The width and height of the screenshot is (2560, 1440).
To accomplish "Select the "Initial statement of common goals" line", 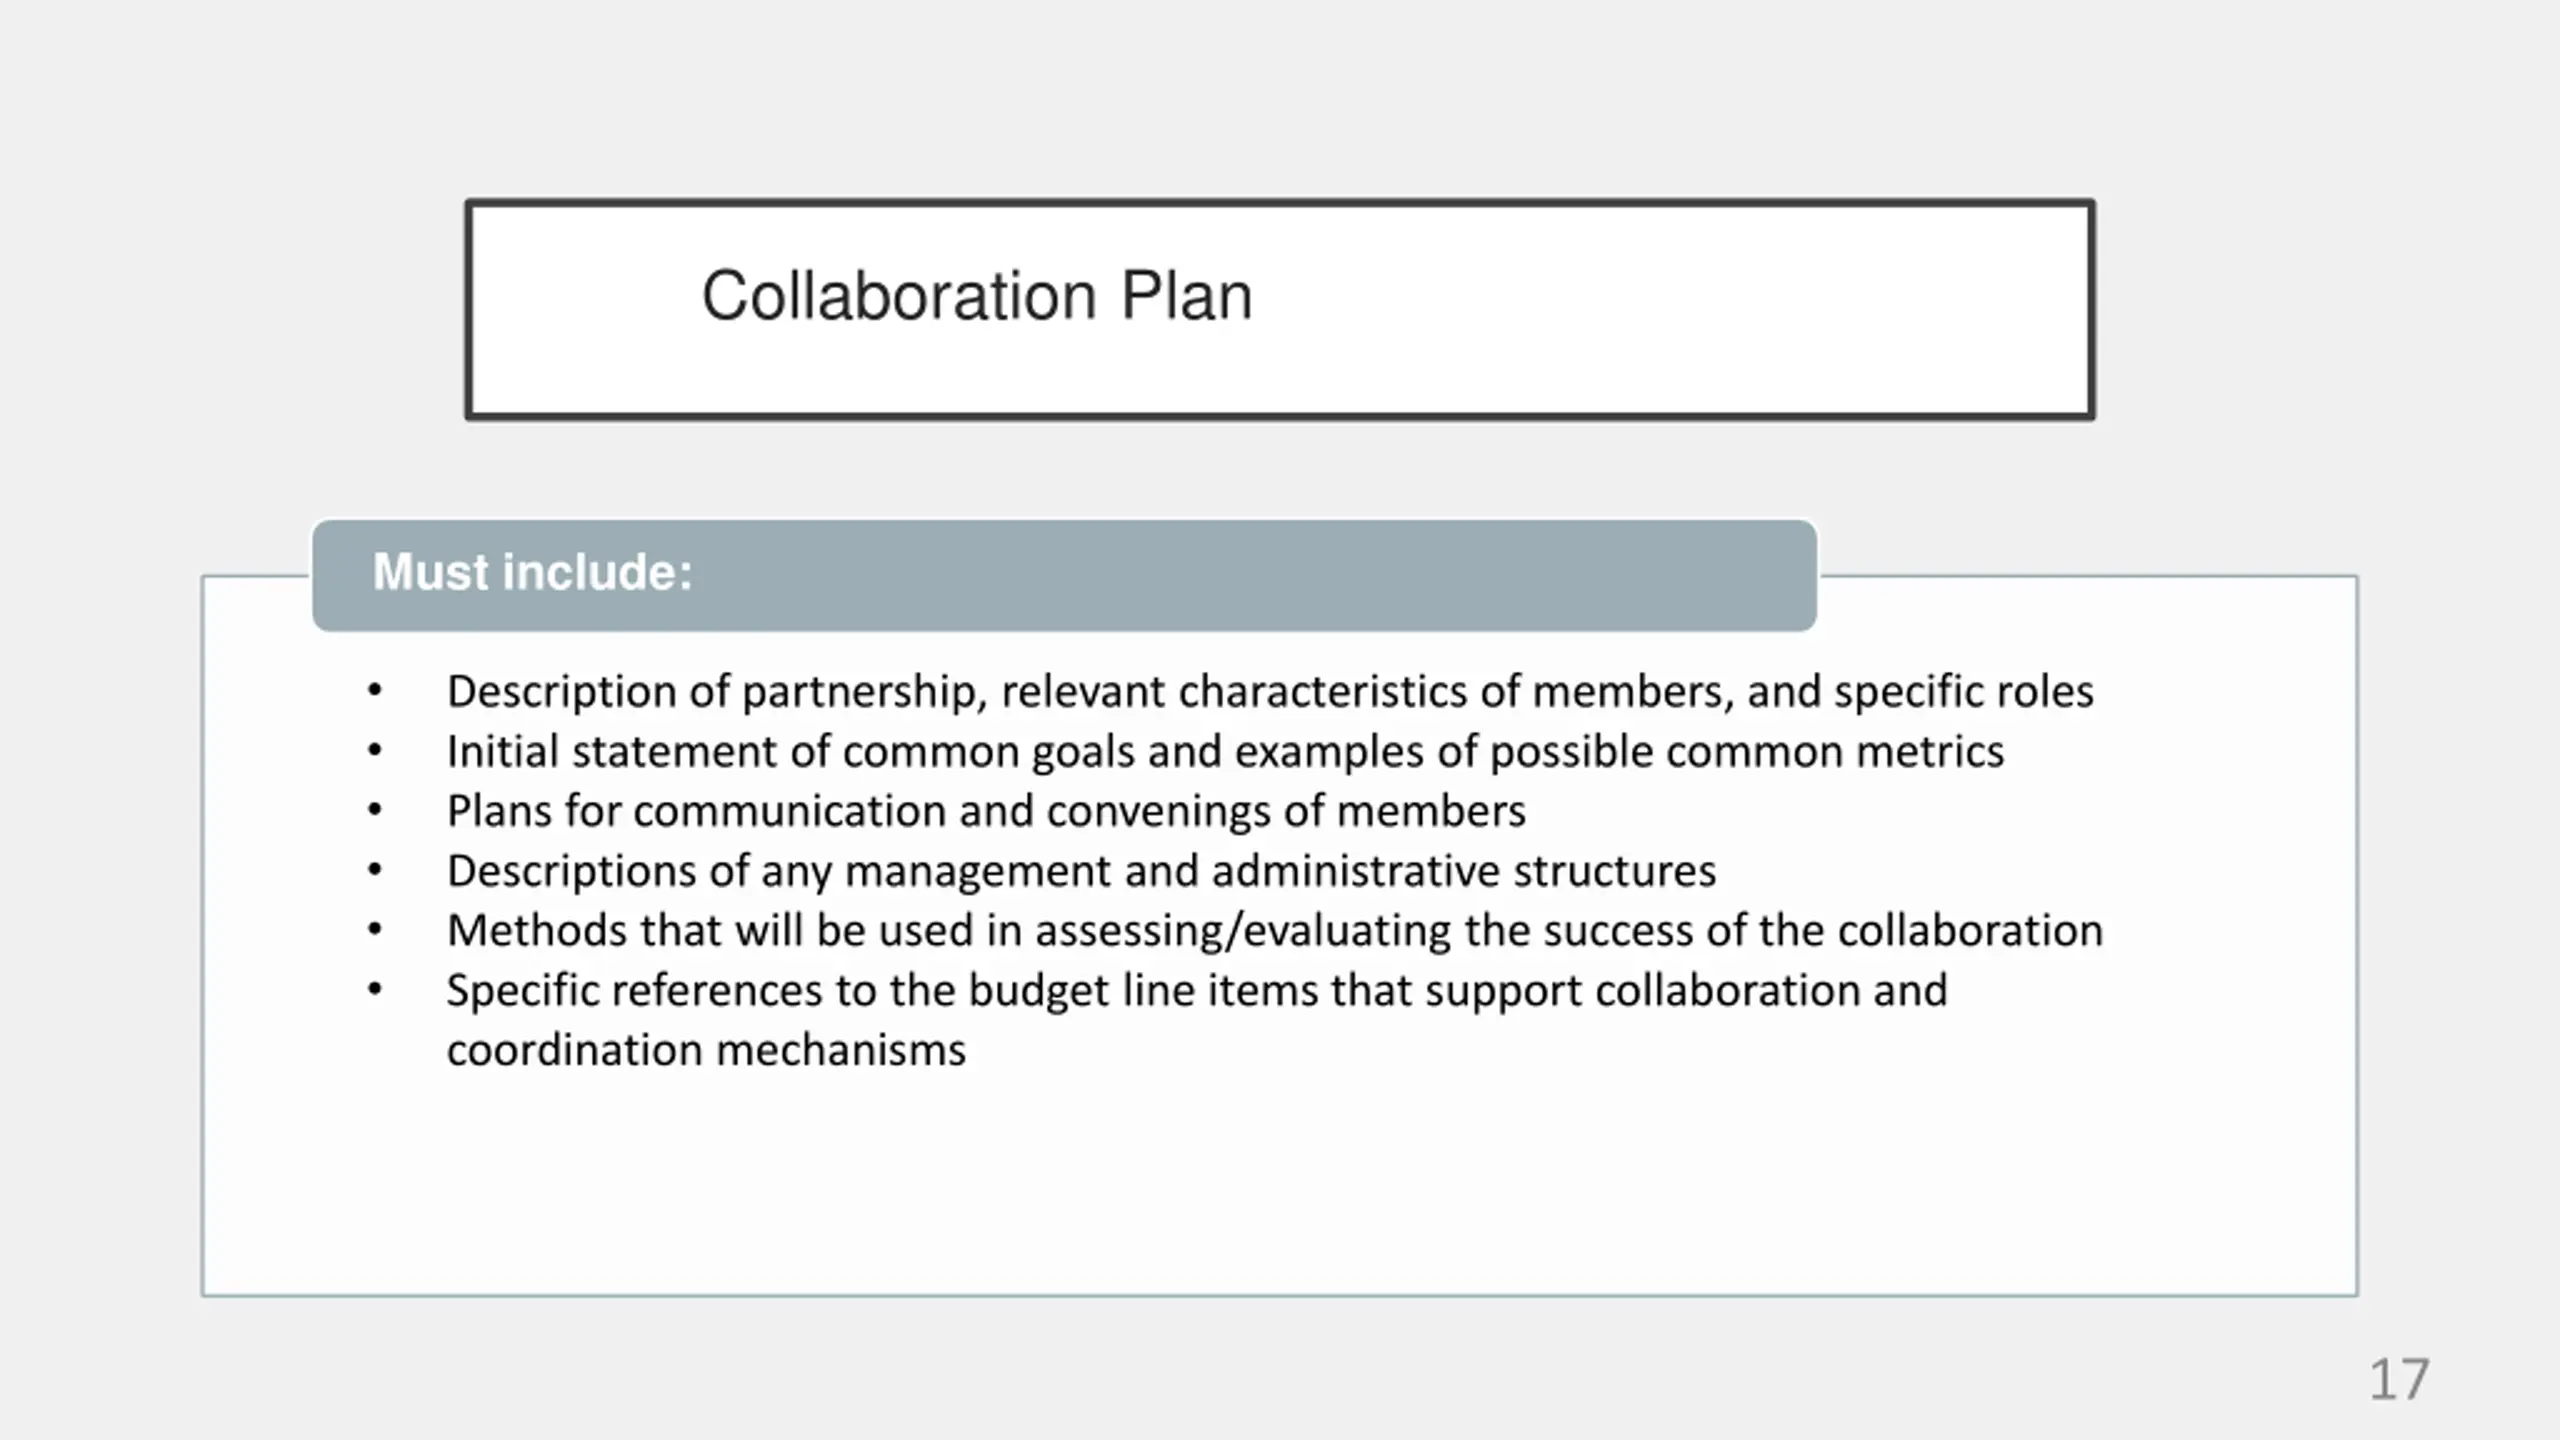I will 1224,752.
